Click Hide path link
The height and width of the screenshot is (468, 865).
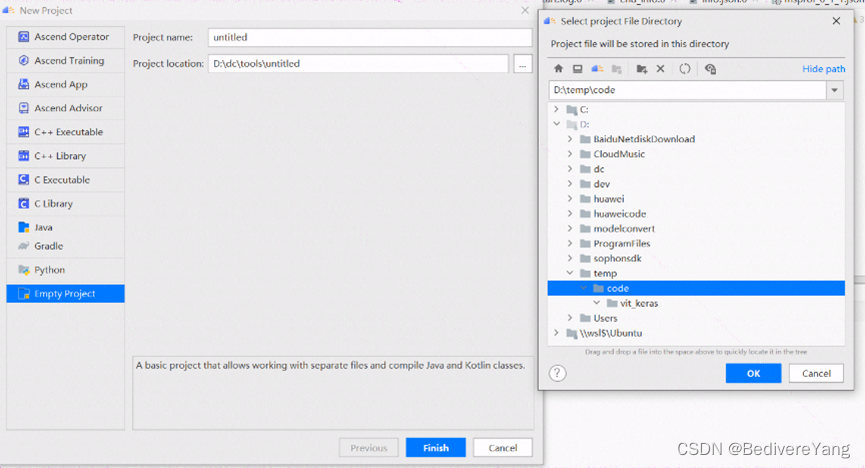click(823, 69)
